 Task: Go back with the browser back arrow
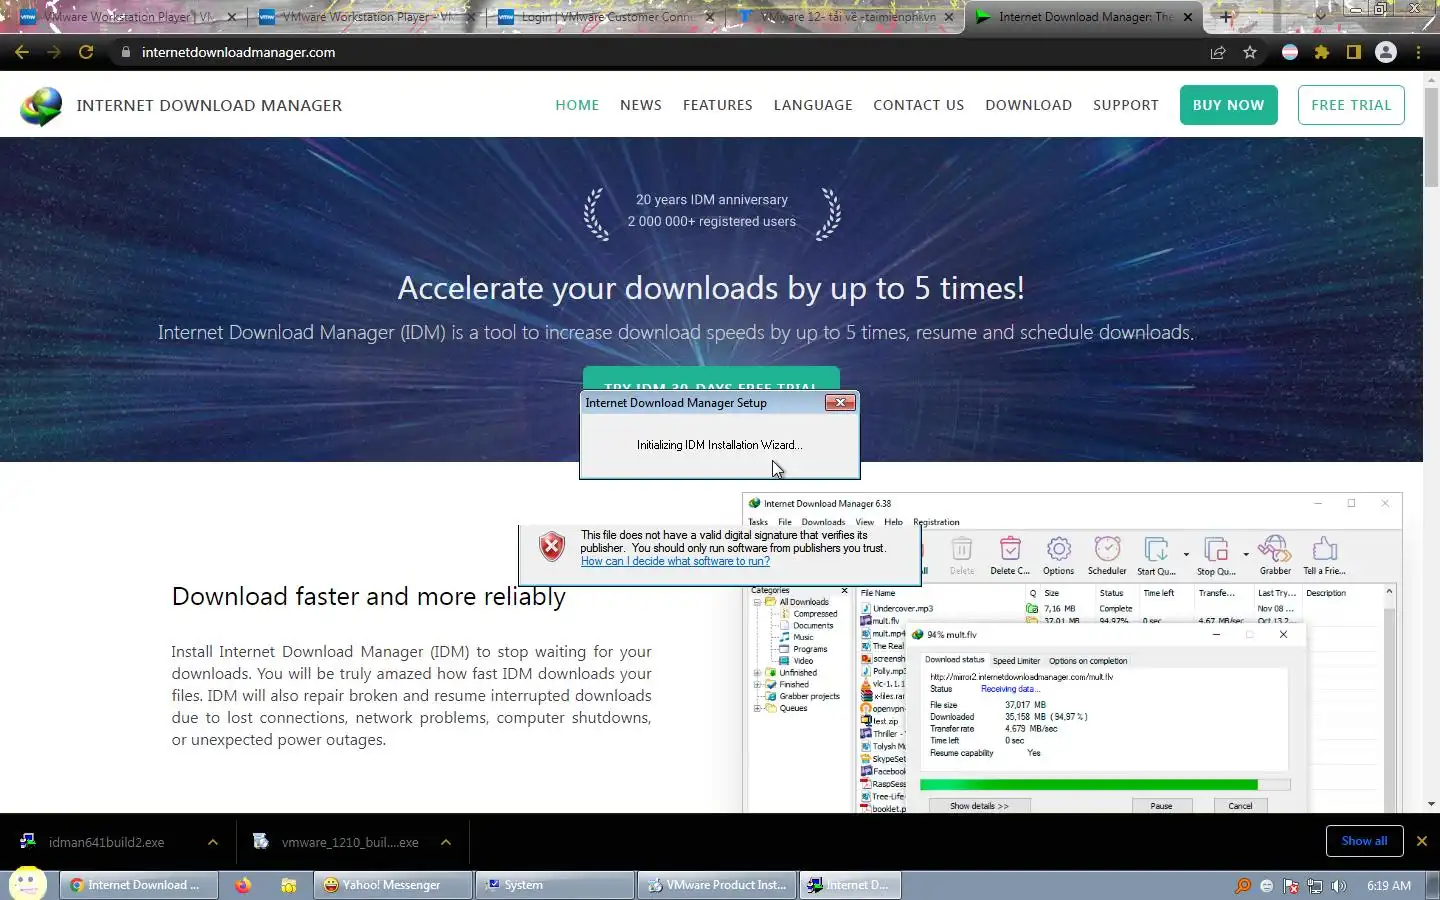pos(22,52)
